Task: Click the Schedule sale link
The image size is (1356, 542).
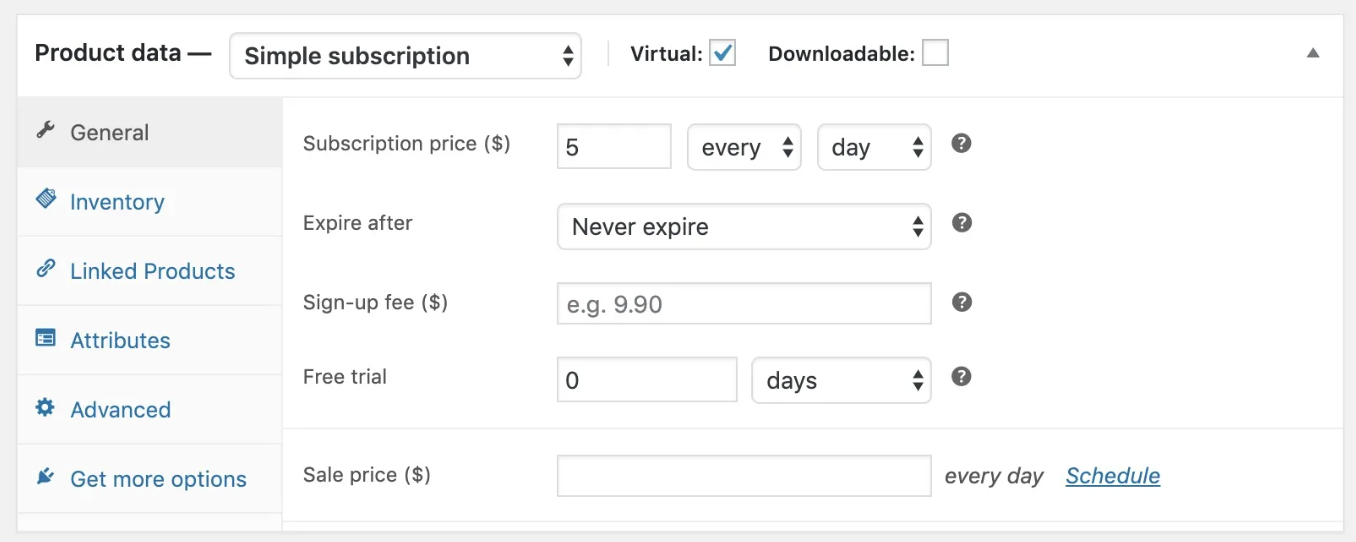Action: [x=1112, y=476]
